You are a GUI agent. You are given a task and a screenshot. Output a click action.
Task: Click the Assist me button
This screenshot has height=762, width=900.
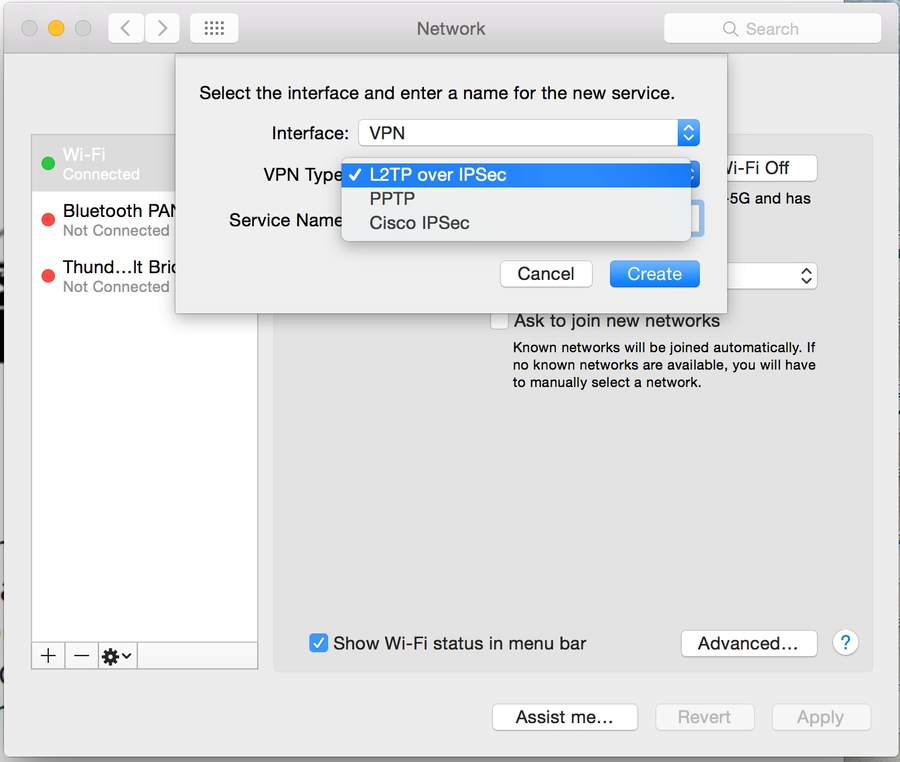point(565,717)
